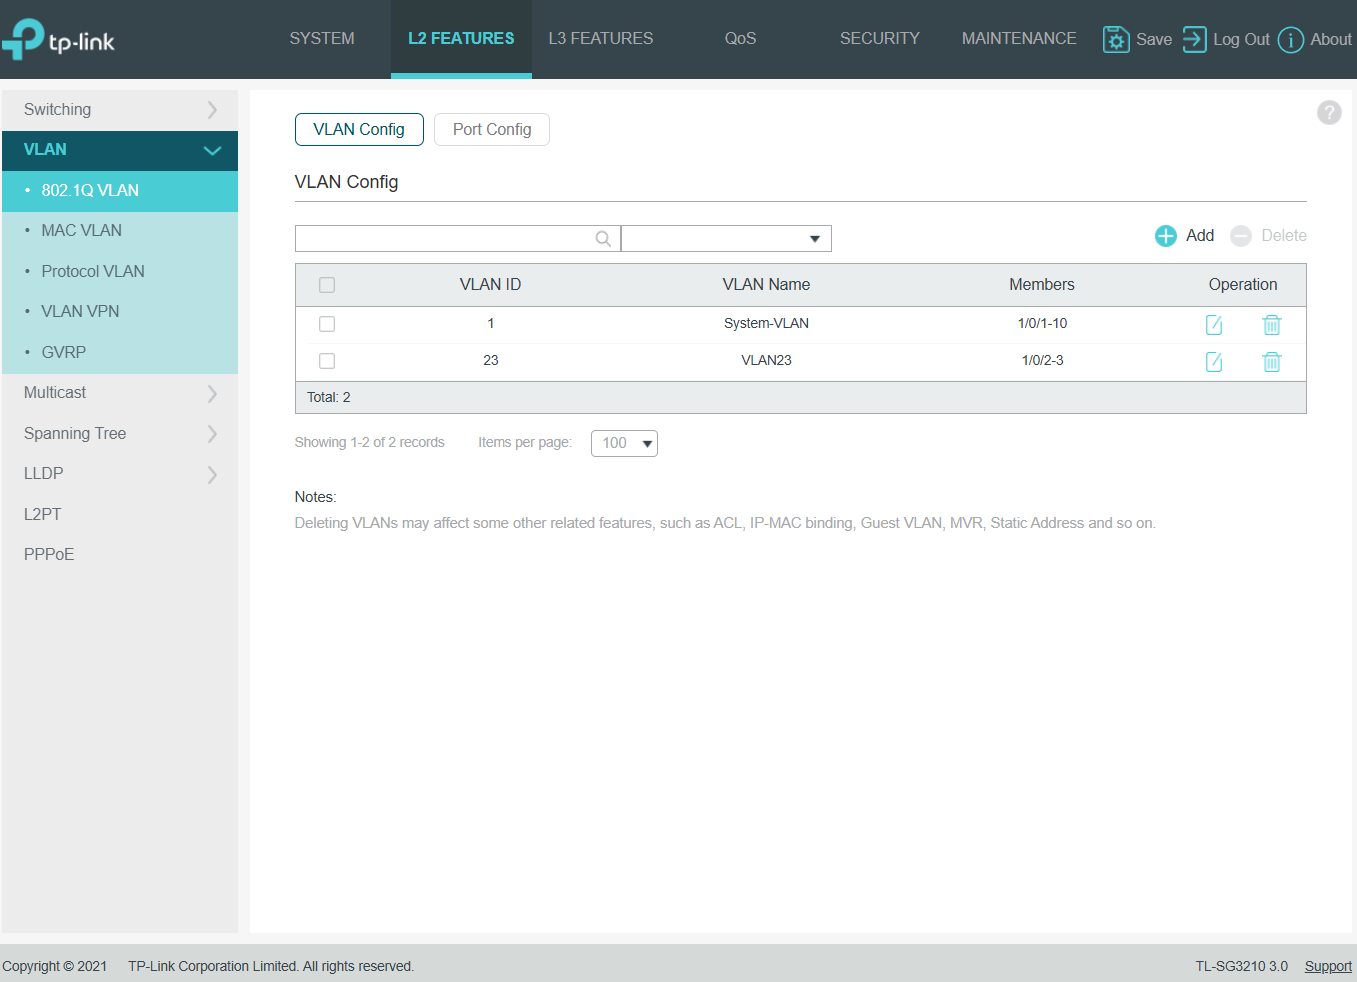Edit the System-VLAN entry

1213,325
